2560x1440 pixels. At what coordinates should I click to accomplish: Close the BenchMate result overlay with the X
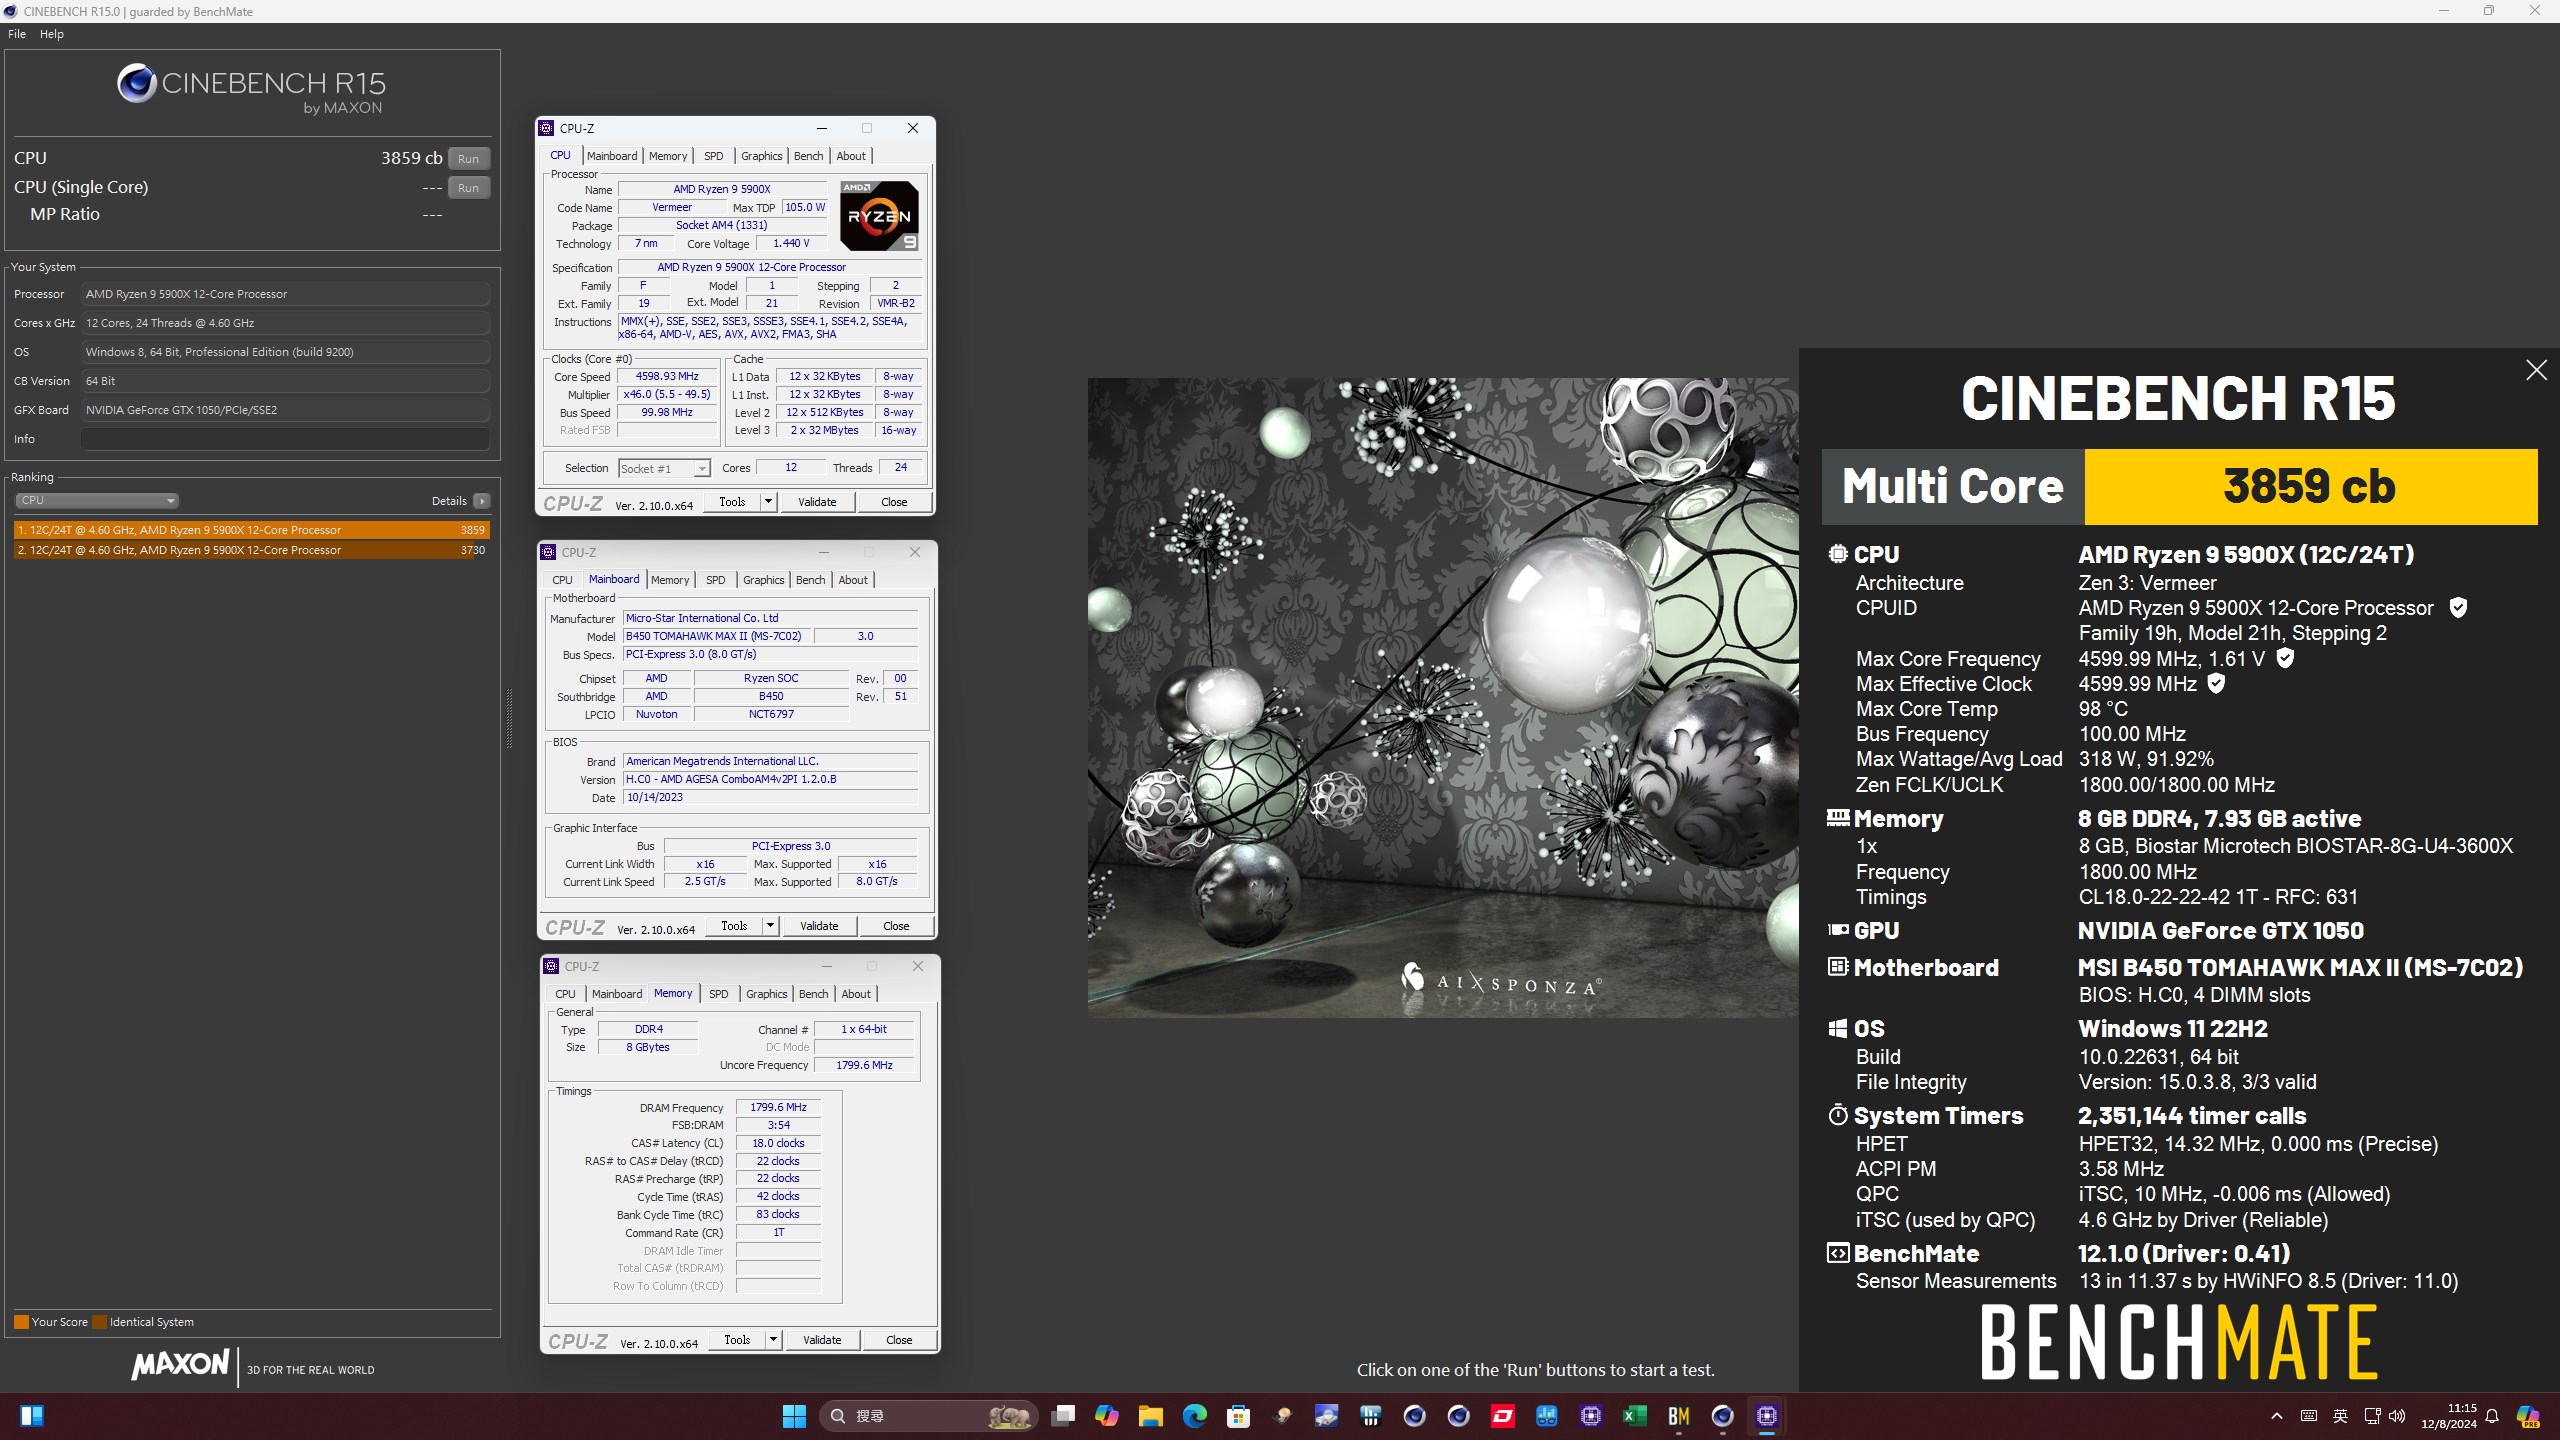[2536, 371]
